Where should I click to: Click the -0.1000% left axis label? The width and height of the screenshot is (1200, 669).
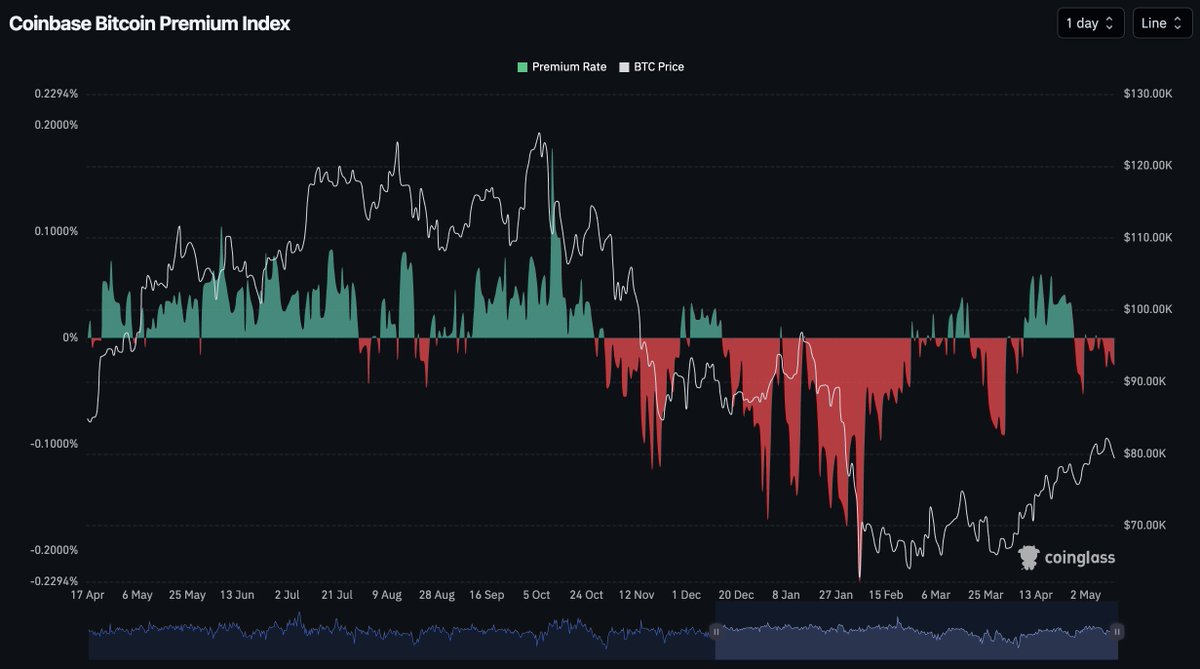tap(54, 444)
